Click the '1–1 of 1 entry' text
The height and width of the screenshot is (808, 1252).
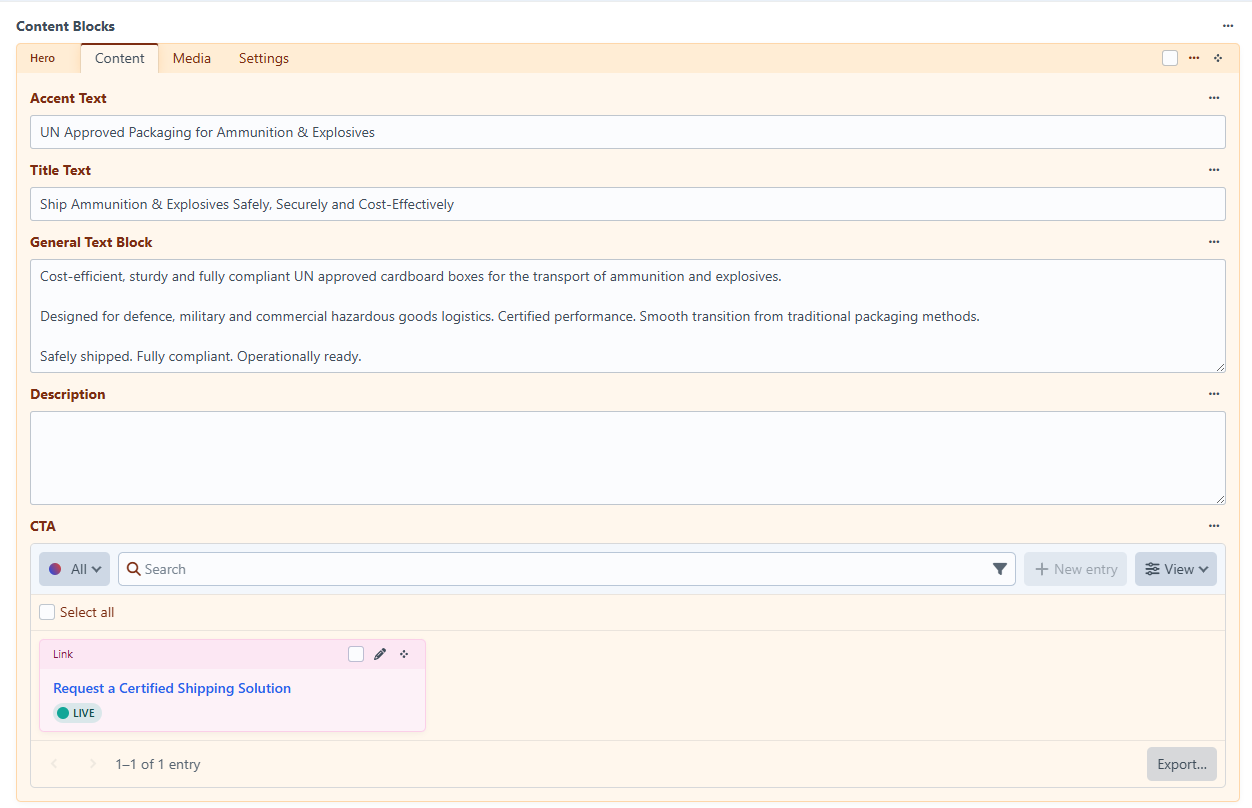tap(158, 764)
